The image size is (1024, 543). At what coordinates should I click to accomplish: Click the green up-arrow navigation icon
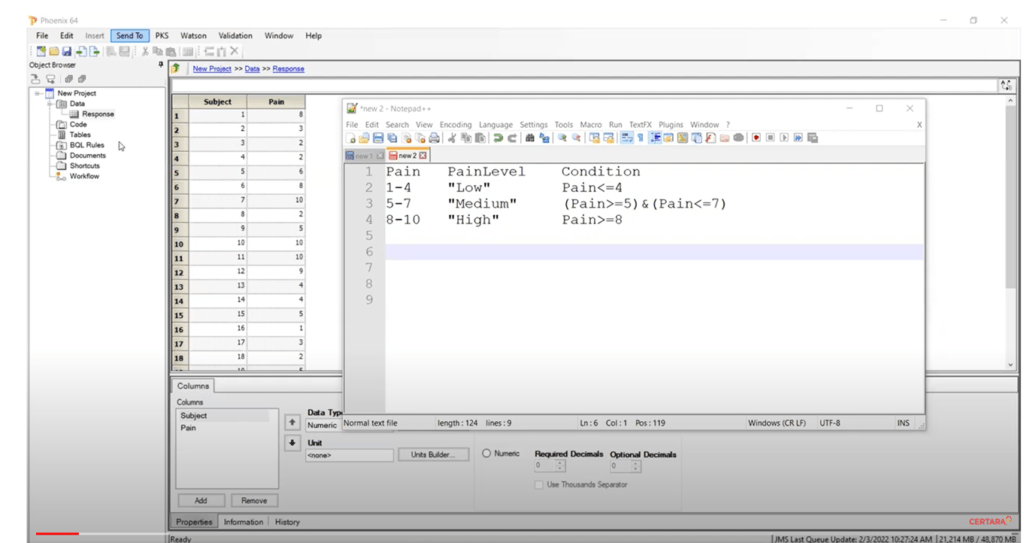pos(176,69)
